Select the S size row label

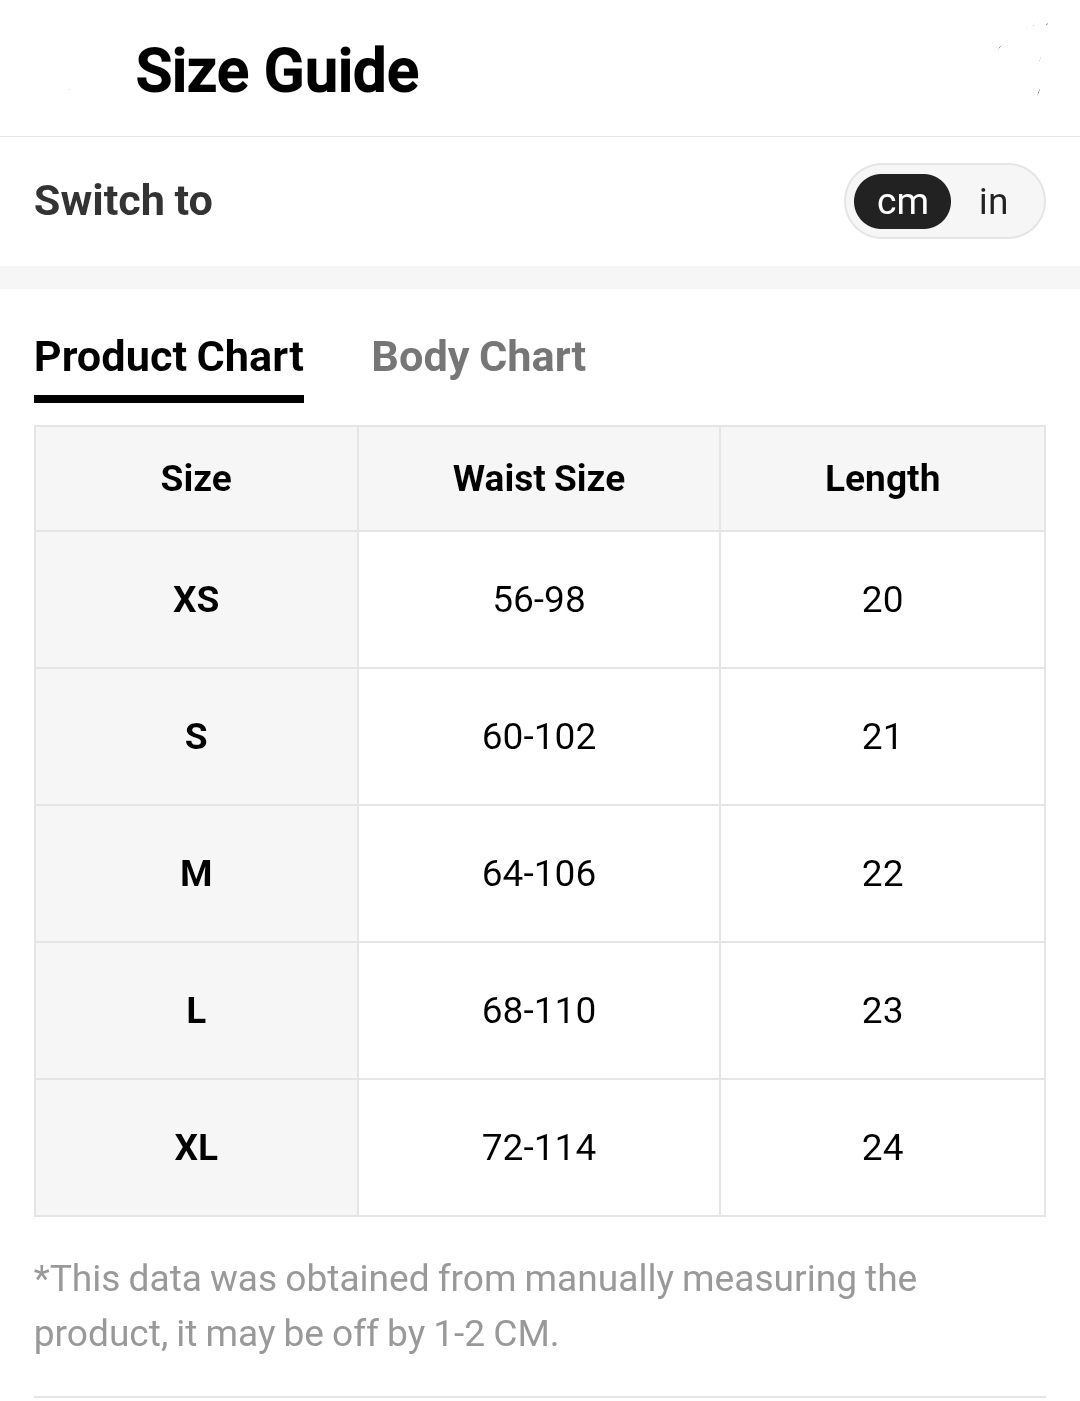[196, 736]
